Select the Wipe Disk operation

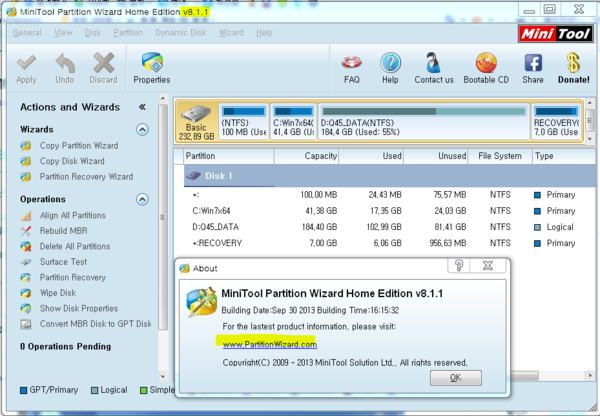click(x=58, y=293)
